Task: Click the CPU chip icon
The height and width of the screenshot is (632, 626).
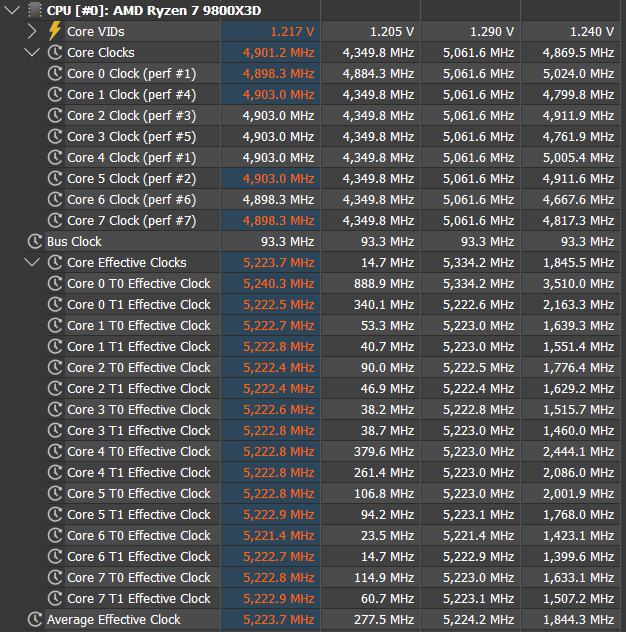Action: (x=35, y=10)
